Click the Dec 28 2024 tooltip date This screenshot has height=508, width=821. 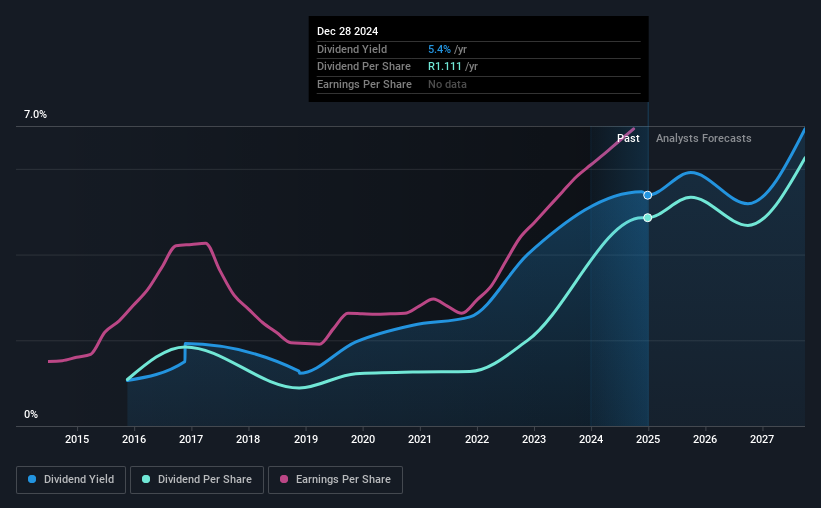pos(347,31)
